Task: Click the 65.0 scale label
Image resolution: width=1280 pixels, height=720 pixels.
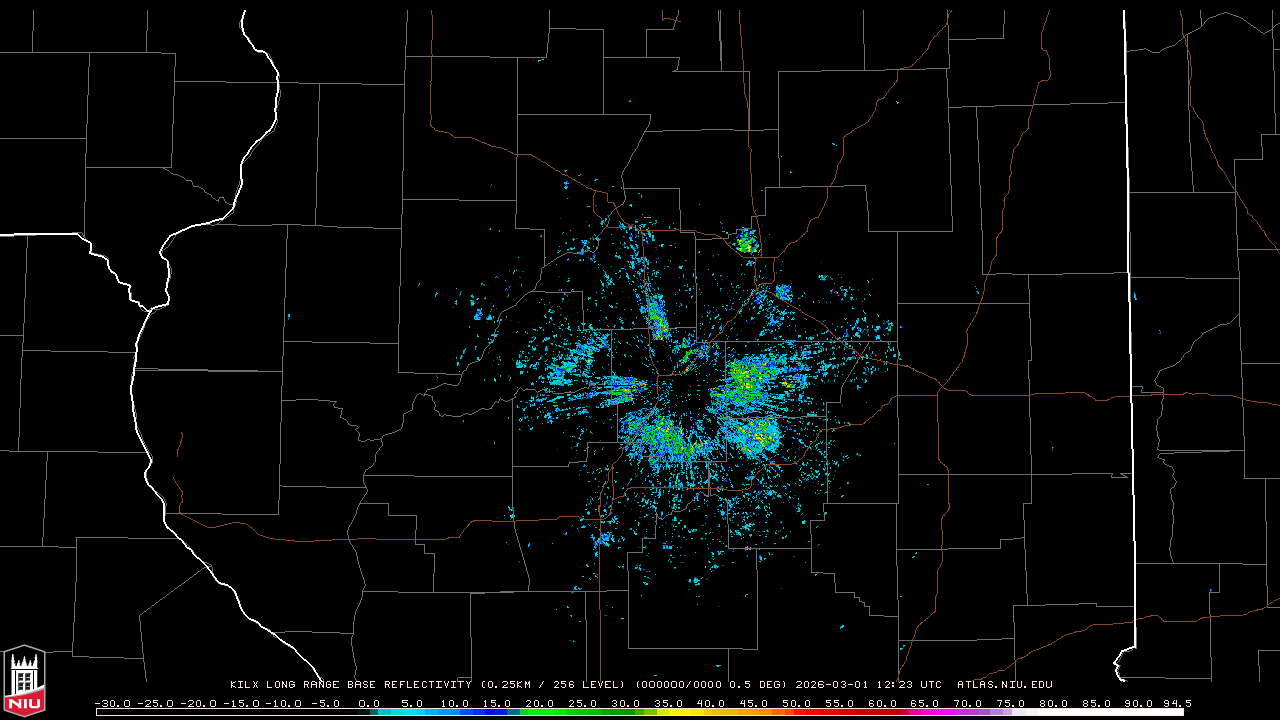Action: (x=925, y=703)
